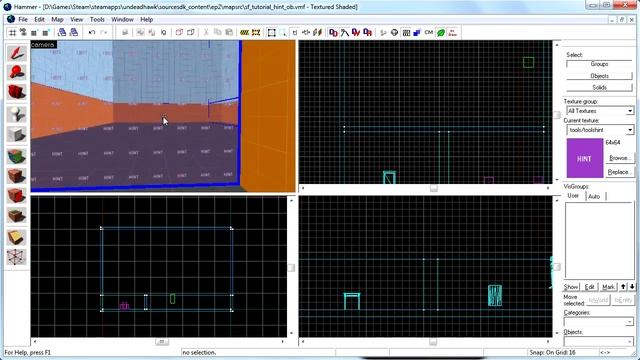The width and height of the screenshot is (640, 360).
Task: Toggle the Cordon state
Action: 244,32
